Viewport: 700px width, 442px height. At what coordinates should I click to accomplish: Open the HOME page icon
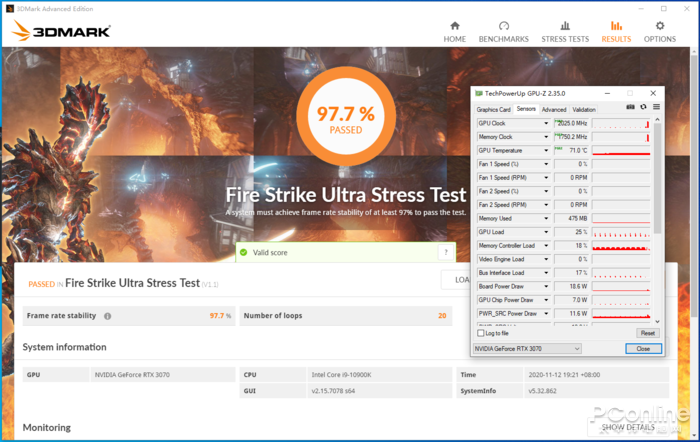click(455, 27)
